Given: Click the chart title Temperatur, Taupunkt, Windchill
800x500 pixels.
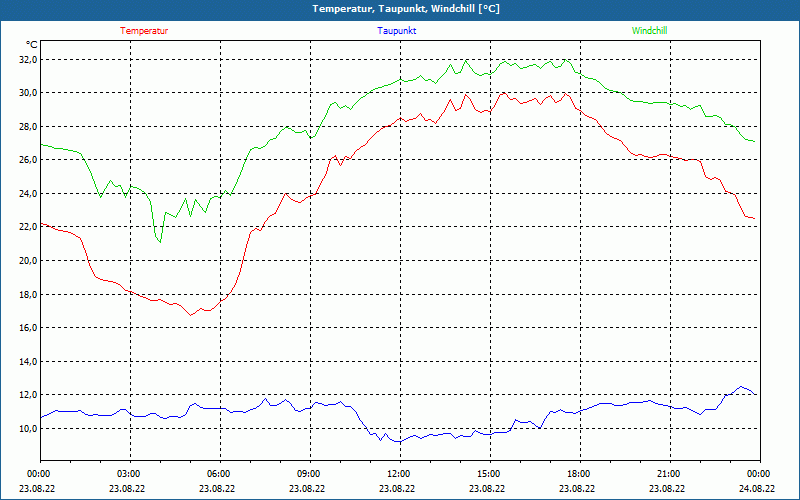Looking at the screenshot, I should click(406, 9).
